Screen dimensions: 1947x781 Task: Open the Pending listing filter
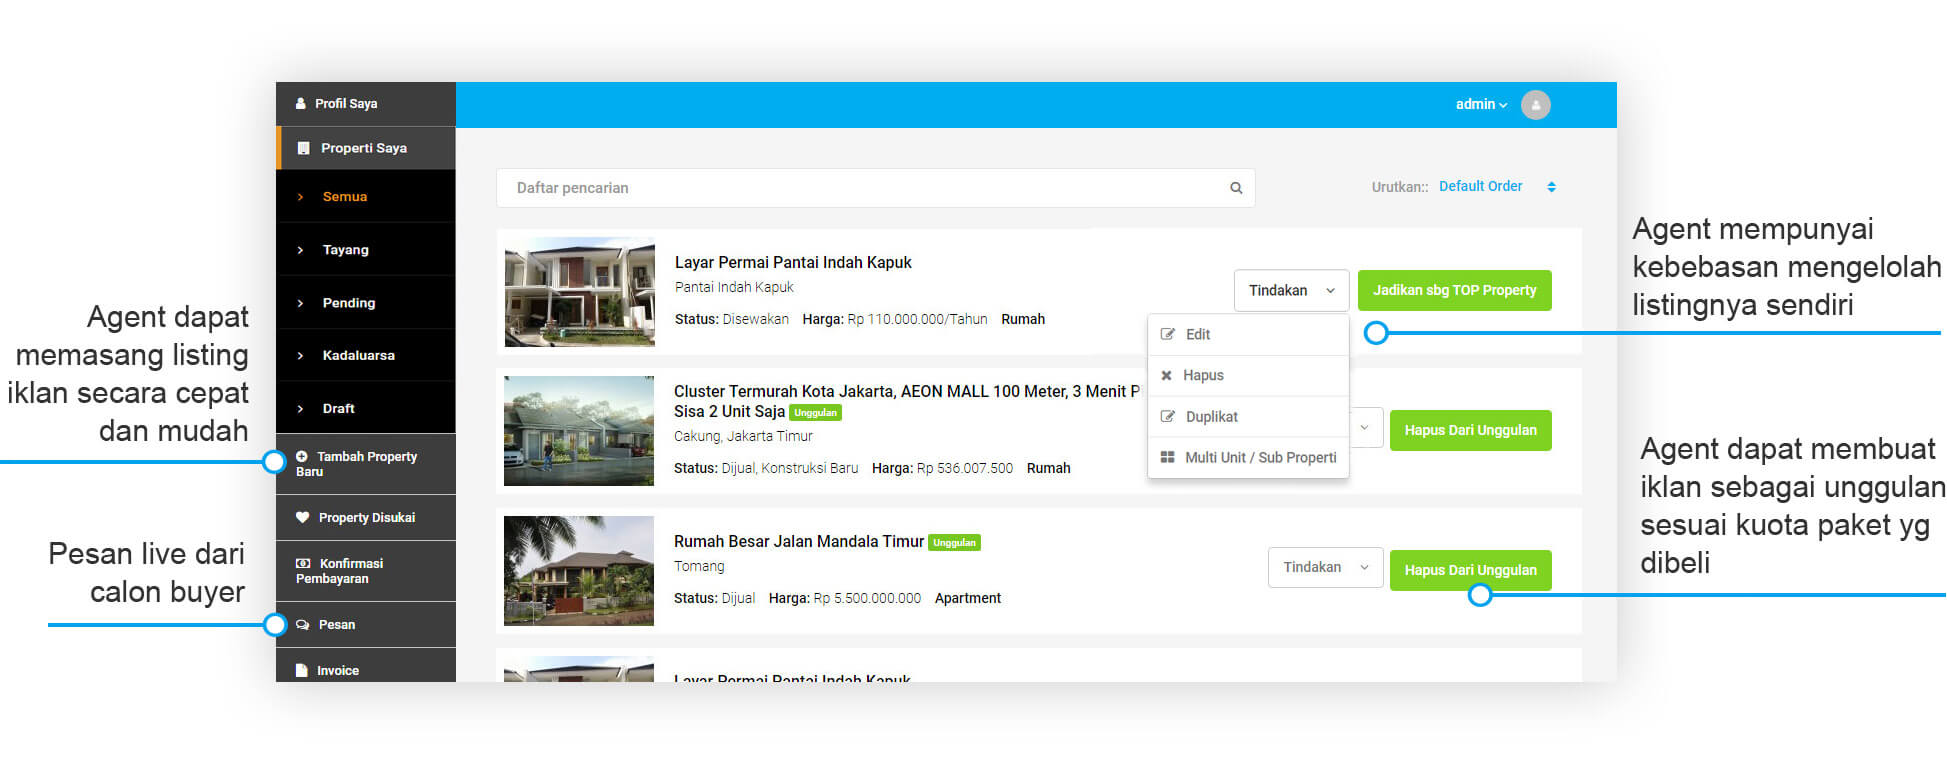click(x=366, y=303)
